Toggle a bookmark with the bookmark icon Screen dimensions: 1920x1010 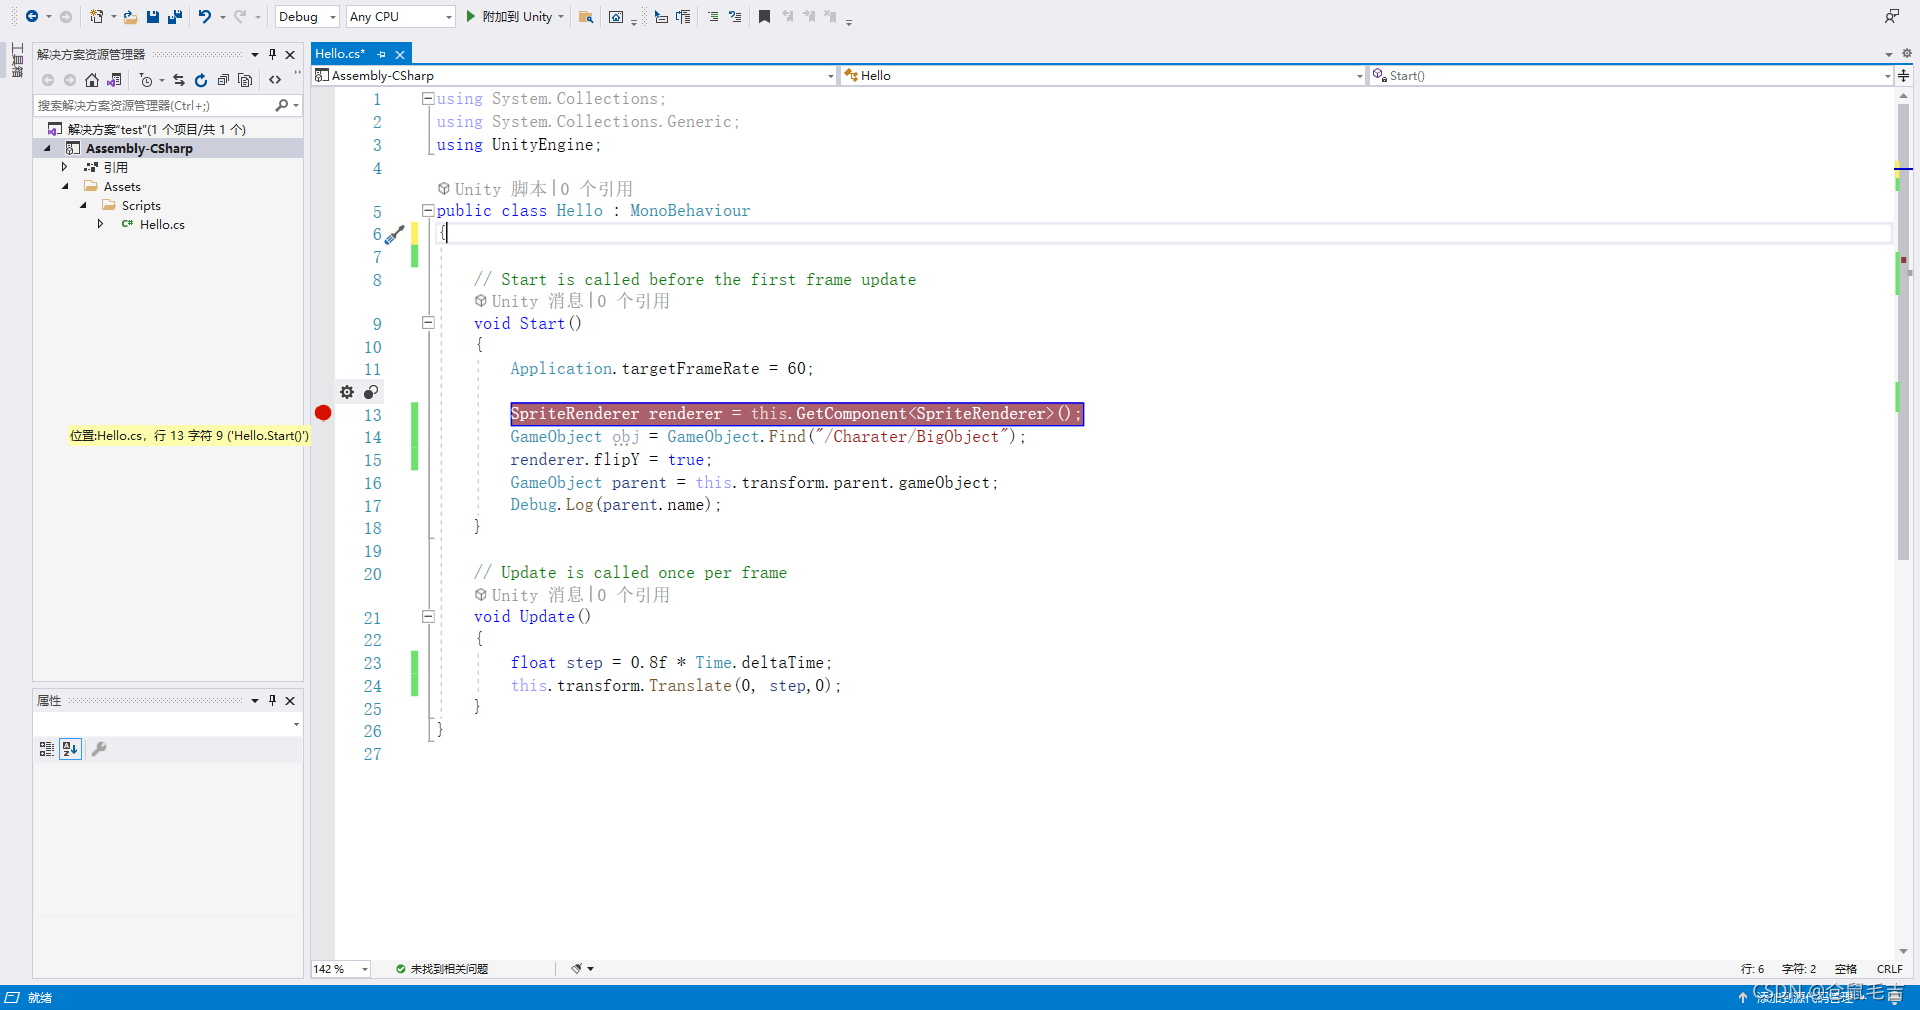click(x=764, y=16)
